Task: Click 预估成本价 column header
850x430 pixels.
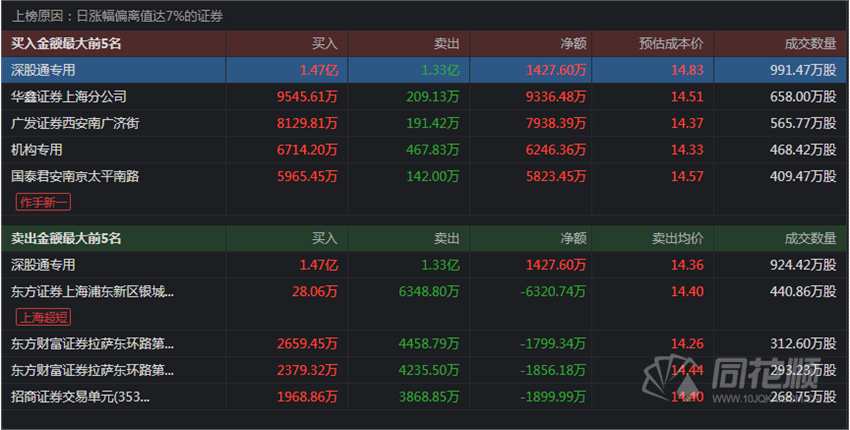Action: (671, 43)
